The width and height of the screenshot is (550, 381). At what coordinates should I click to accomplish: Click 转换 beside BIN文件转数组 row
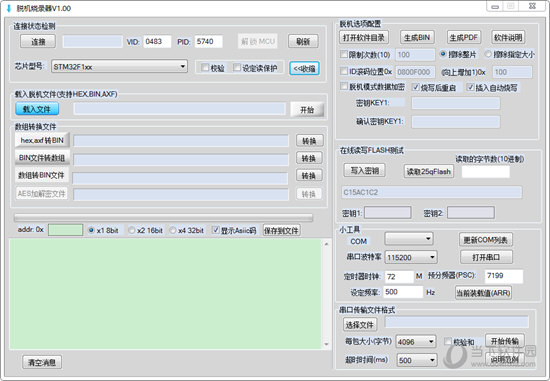(x=309, y=158)
